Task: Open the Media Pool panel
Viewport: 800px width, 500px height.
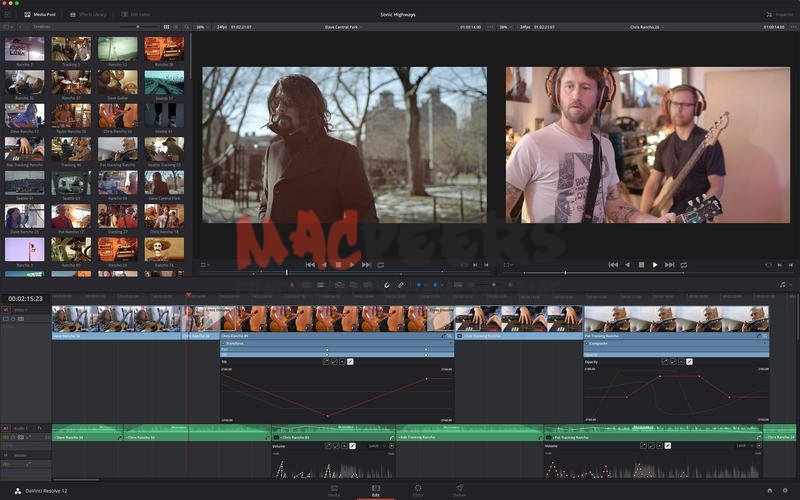Action: (42, 14)
